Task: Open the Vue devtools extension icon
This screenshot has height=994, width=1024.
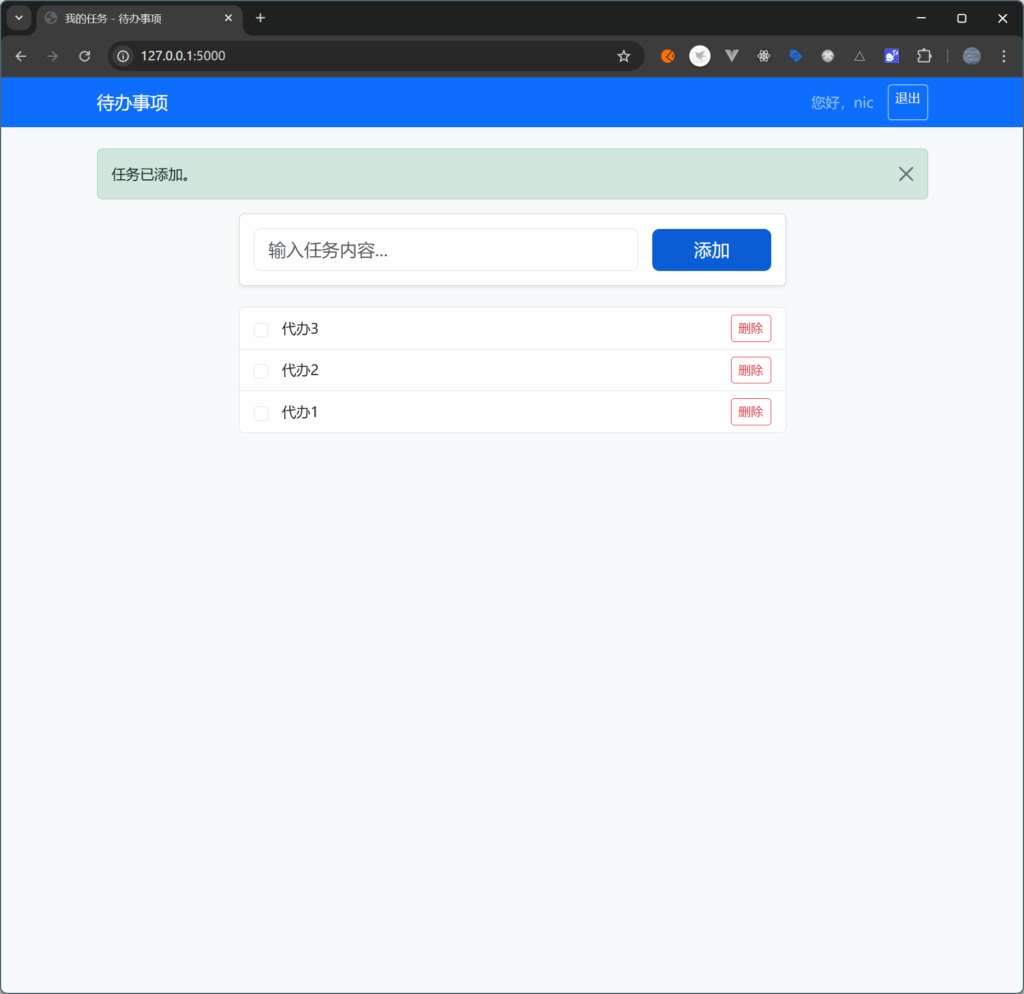Action: point(732,56)
